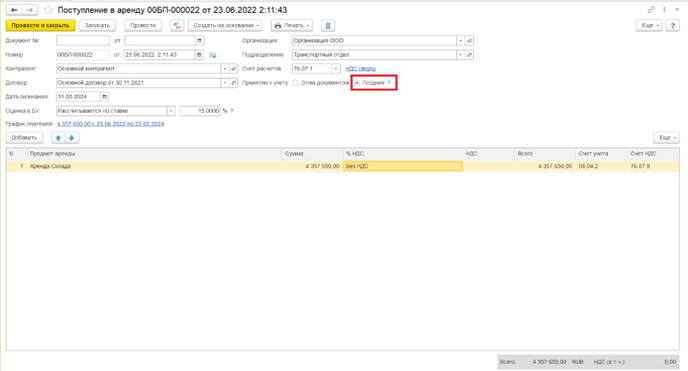688x371 pixels.
Task: Click % НДС column header
Action: click(x=402, y=154)
